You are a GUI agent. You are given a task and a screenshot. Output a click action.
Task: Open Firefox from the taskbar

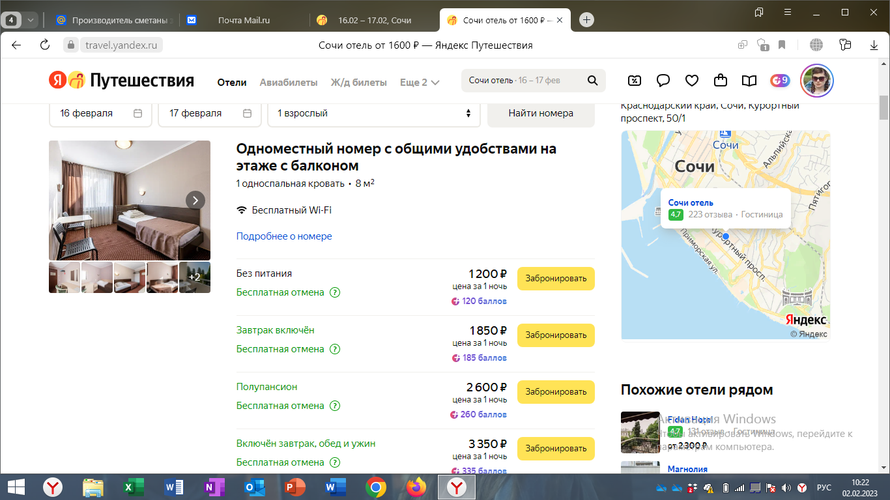pos(416,487)
